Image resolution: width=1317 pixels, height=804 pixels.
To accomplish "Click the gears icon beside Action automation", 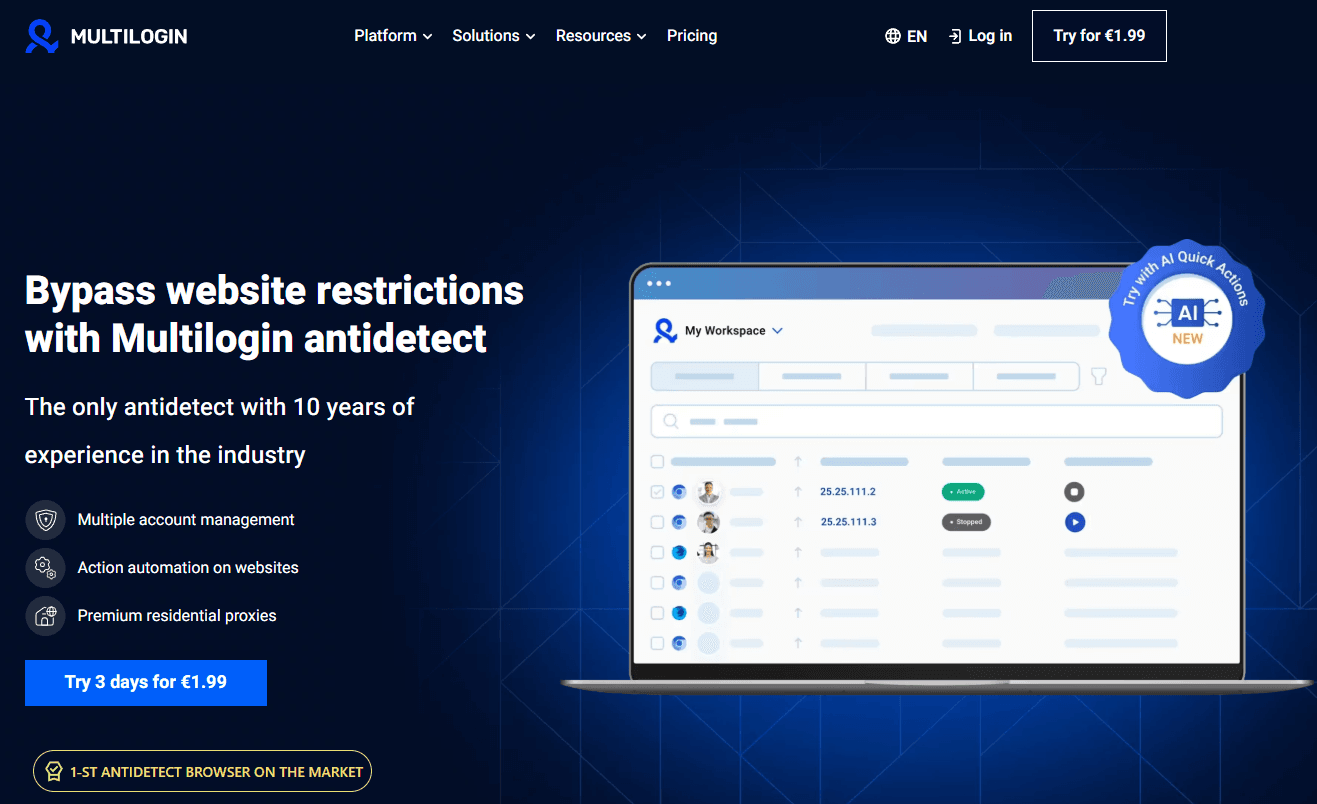I will pos(45,568).
